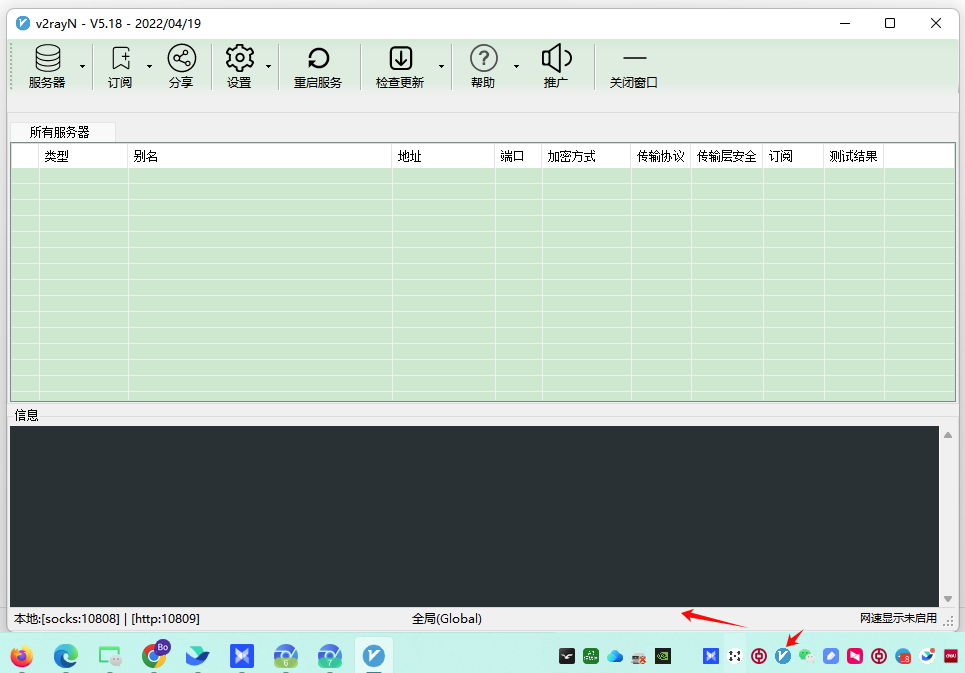
Task: Sort by the 别名 column header
Action: [259, 156]
